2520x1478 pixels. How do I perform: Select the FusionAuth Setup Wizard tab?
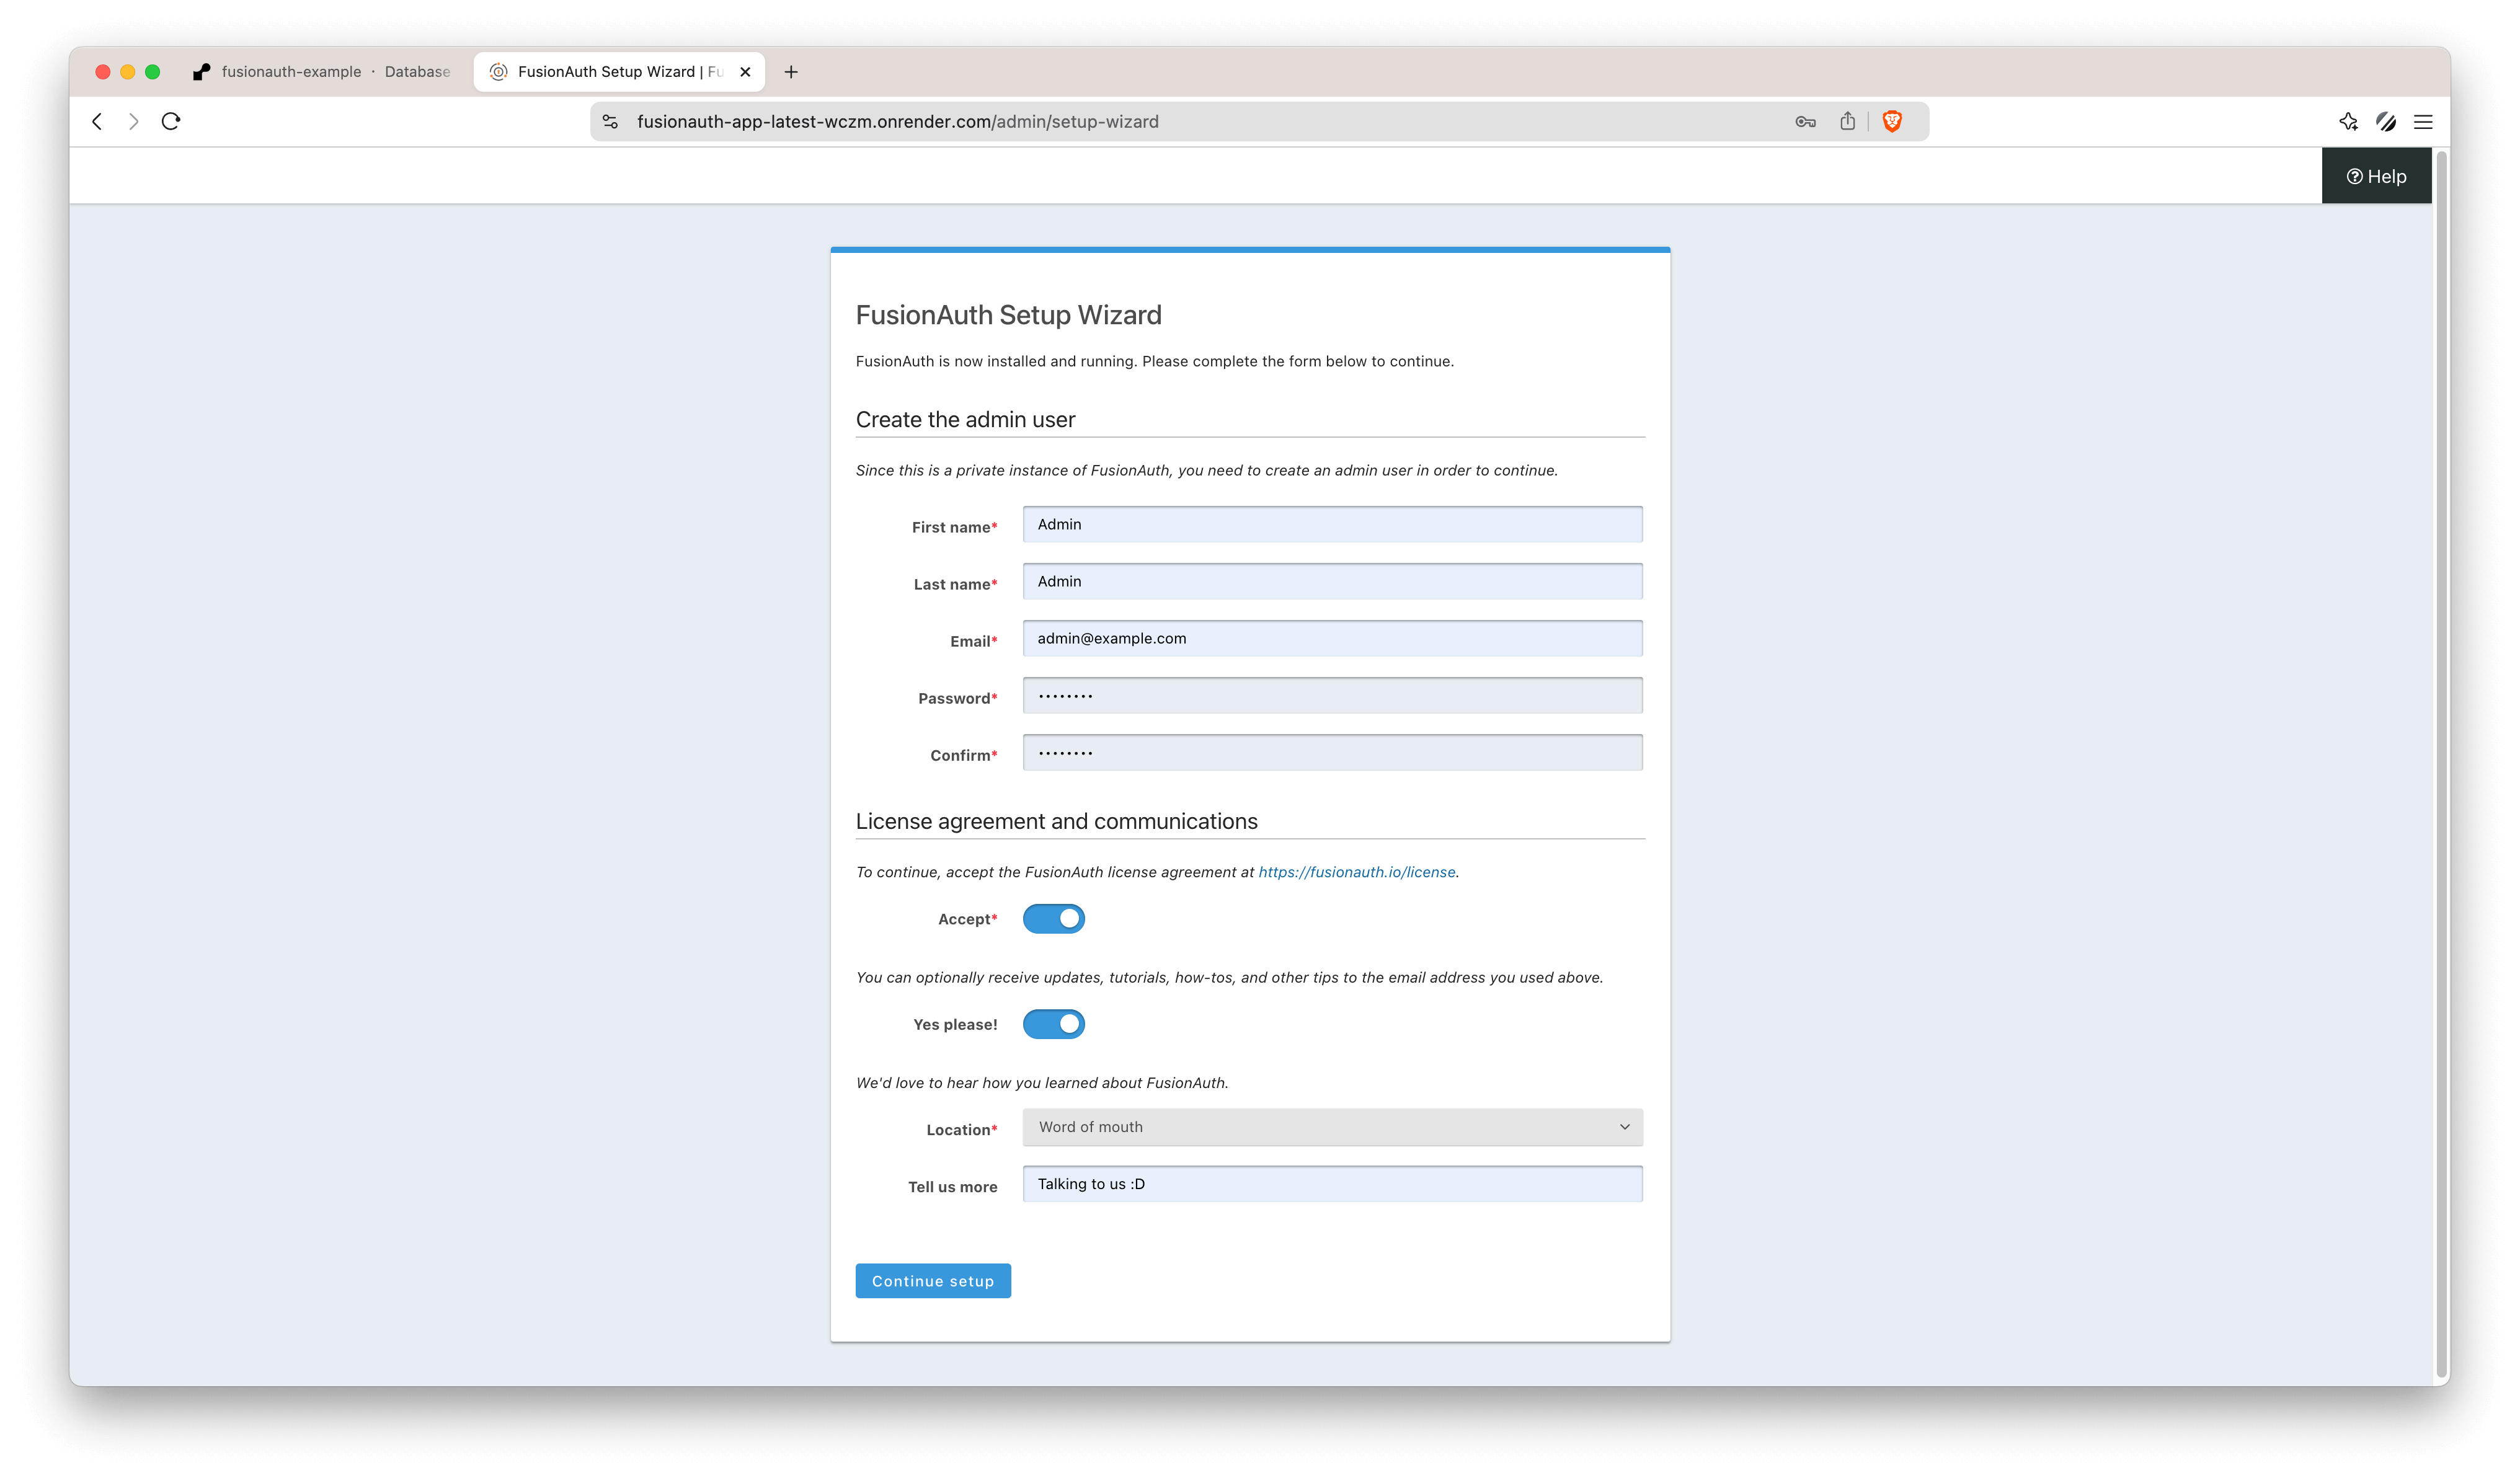619,72
